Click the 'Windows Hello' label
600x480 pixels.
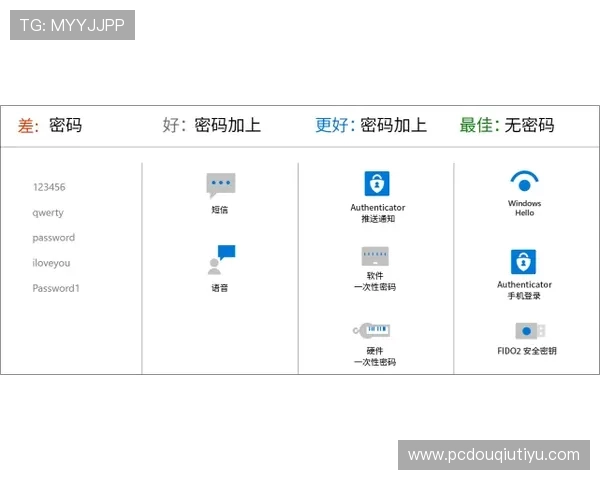[524, 208]
